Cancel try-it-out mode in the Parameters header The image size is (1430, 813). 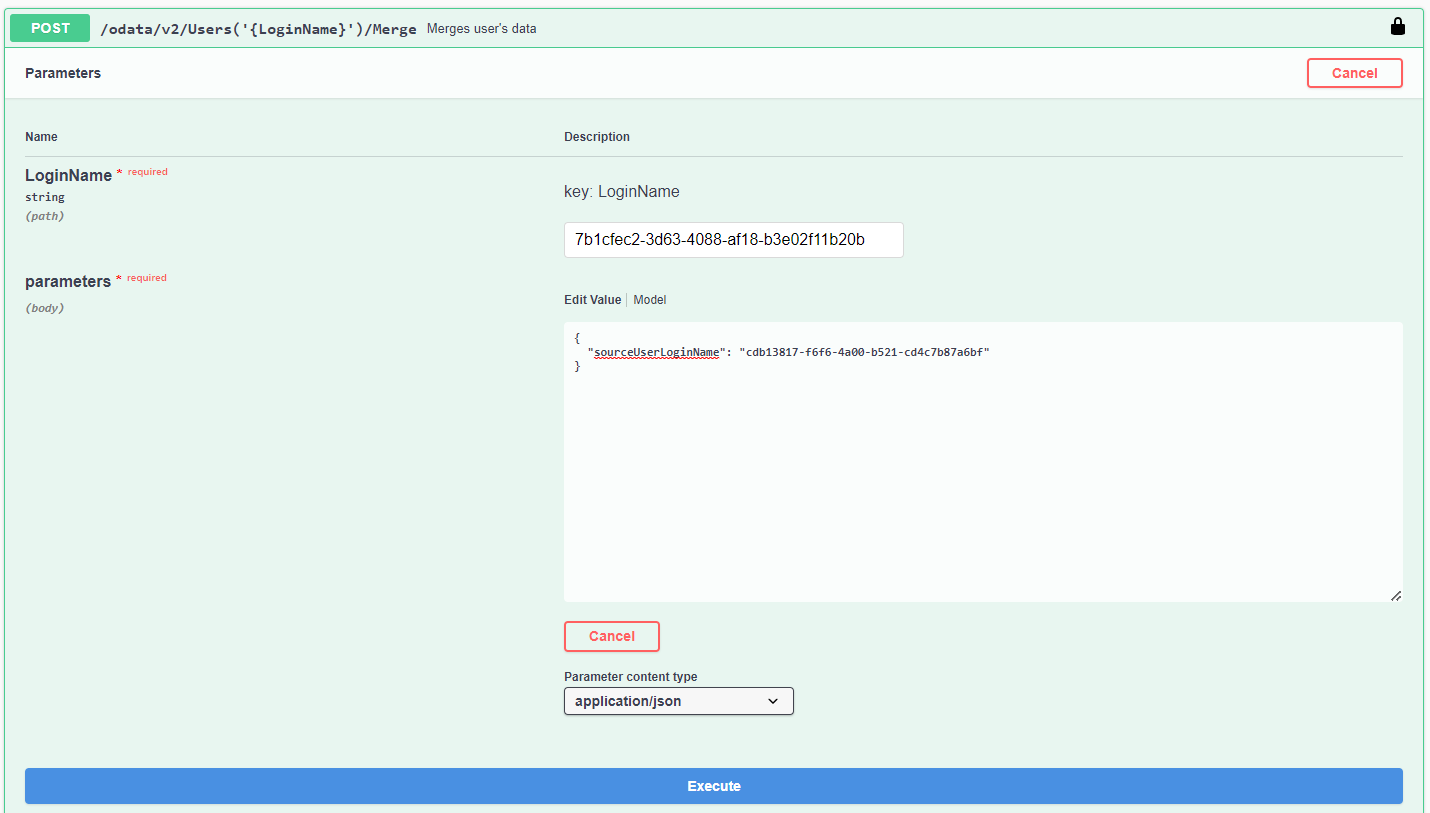(1354, 73)
